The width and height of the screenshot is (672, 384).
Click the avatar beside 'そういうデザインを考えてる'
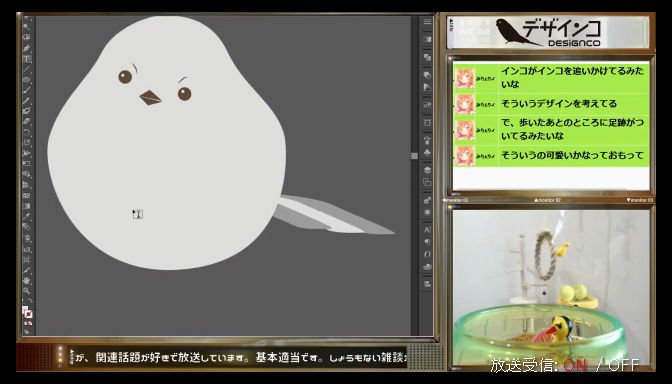click(465, 104)
